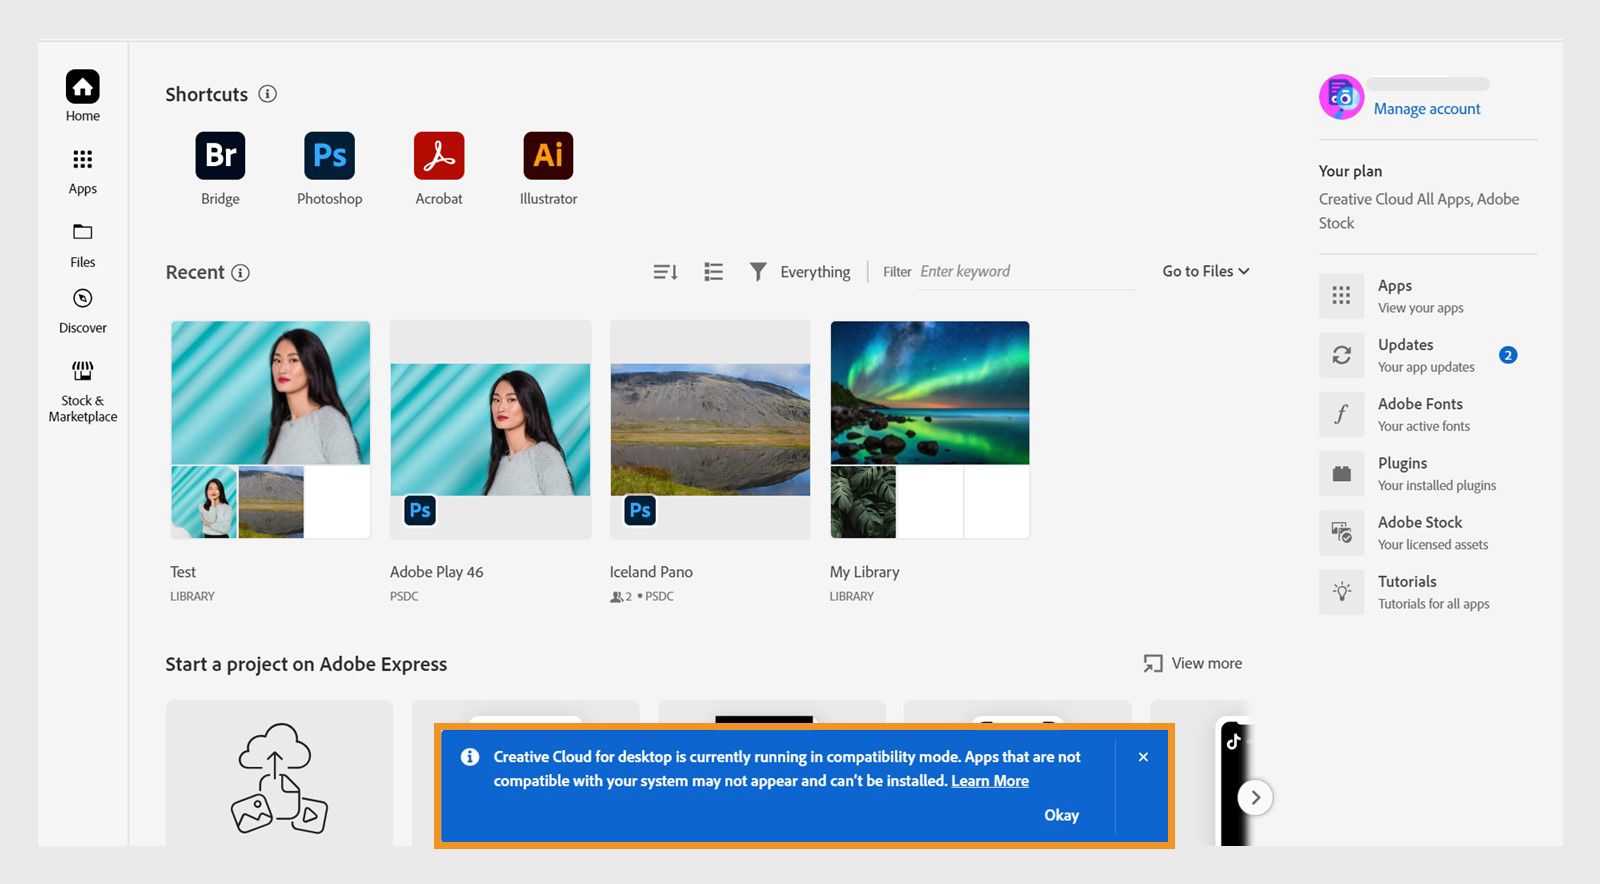Open Tutorials lightbulb icon
The image size is (1600, 884).
point(1342,592)
